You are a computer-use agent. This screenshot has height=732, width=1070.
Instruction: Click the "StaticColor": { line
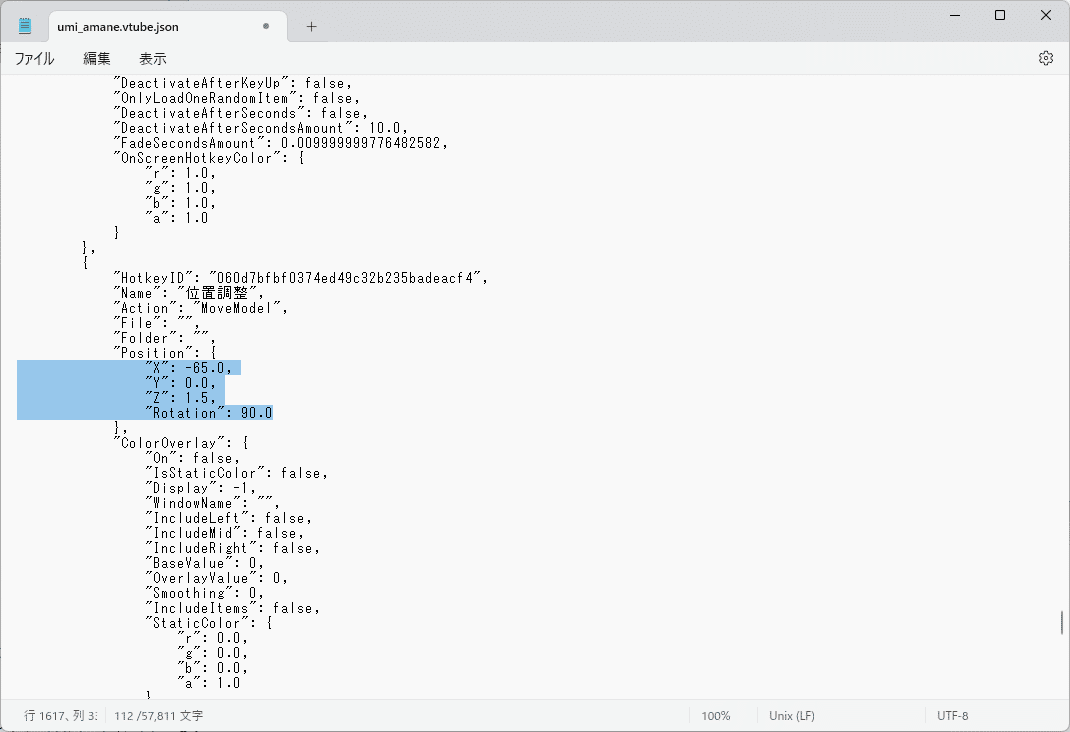click(x=208, y=623)
